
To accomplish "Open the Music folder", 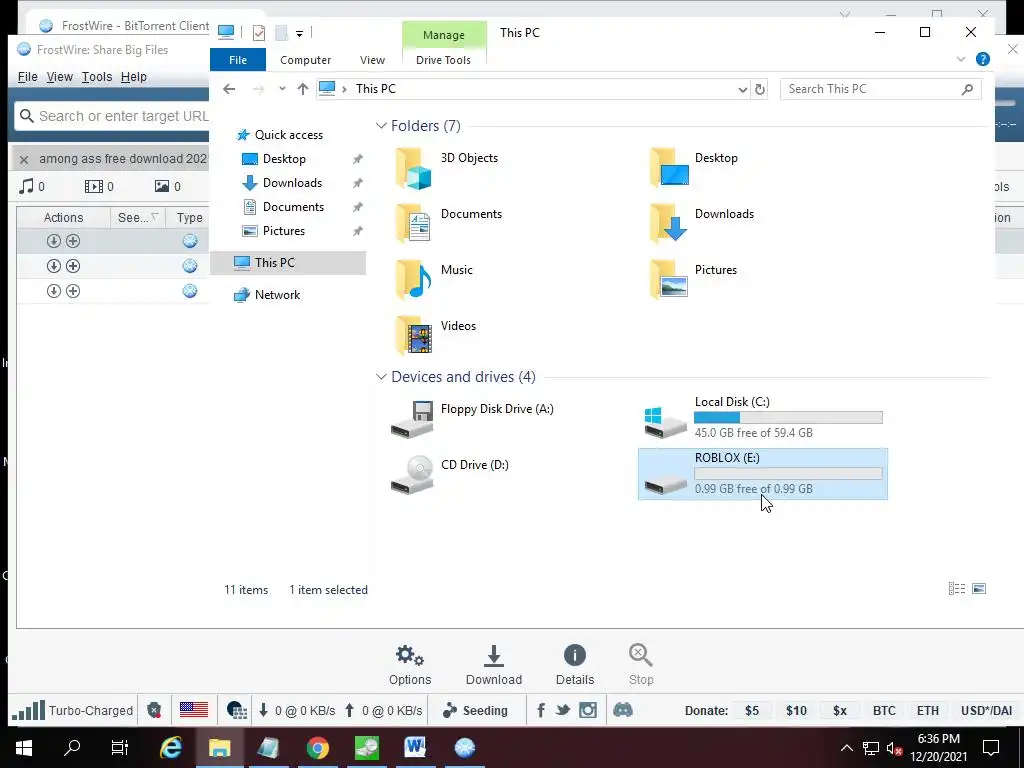I will point(434,280).
